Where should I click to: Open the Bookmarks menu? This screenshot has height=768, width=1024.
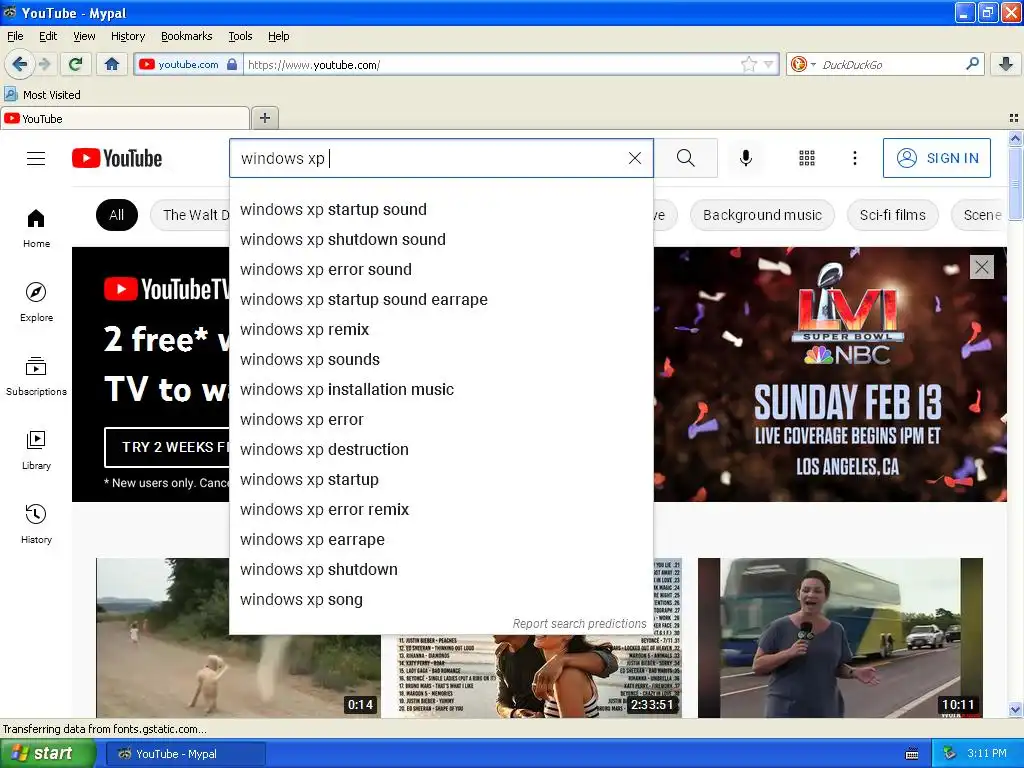click(187, 36)
